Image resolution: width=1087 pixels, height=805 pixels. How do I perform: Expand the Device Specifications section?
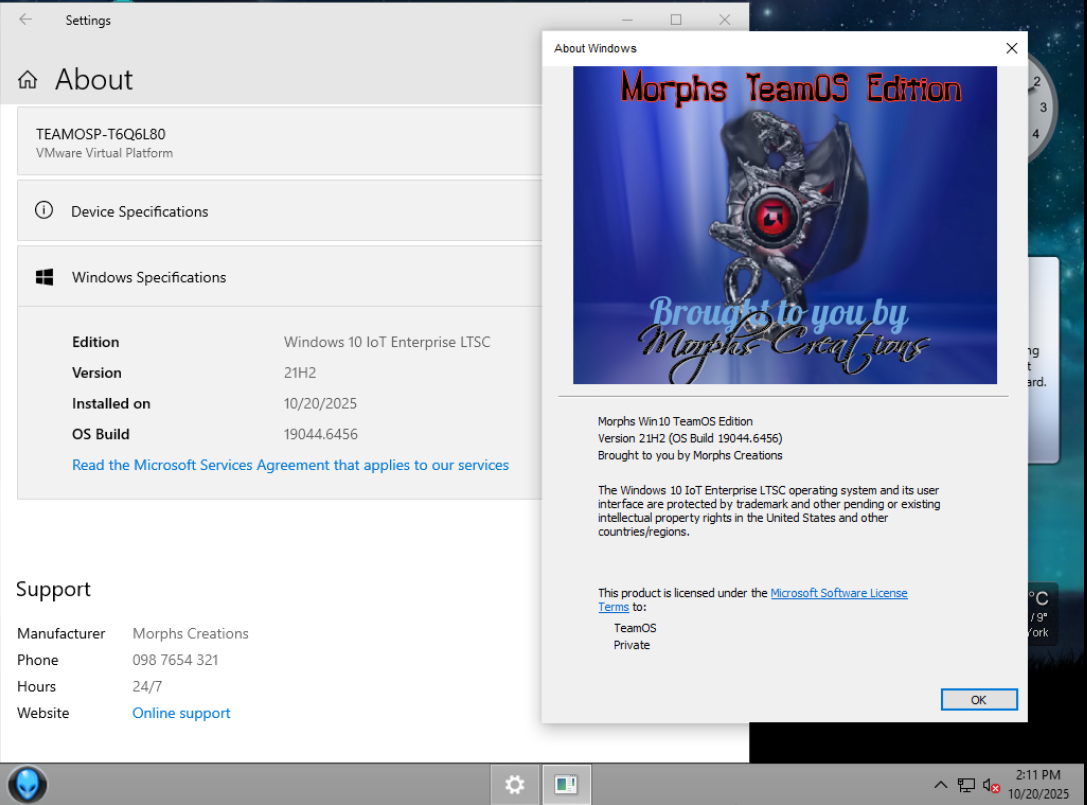[x=279, y=211]
